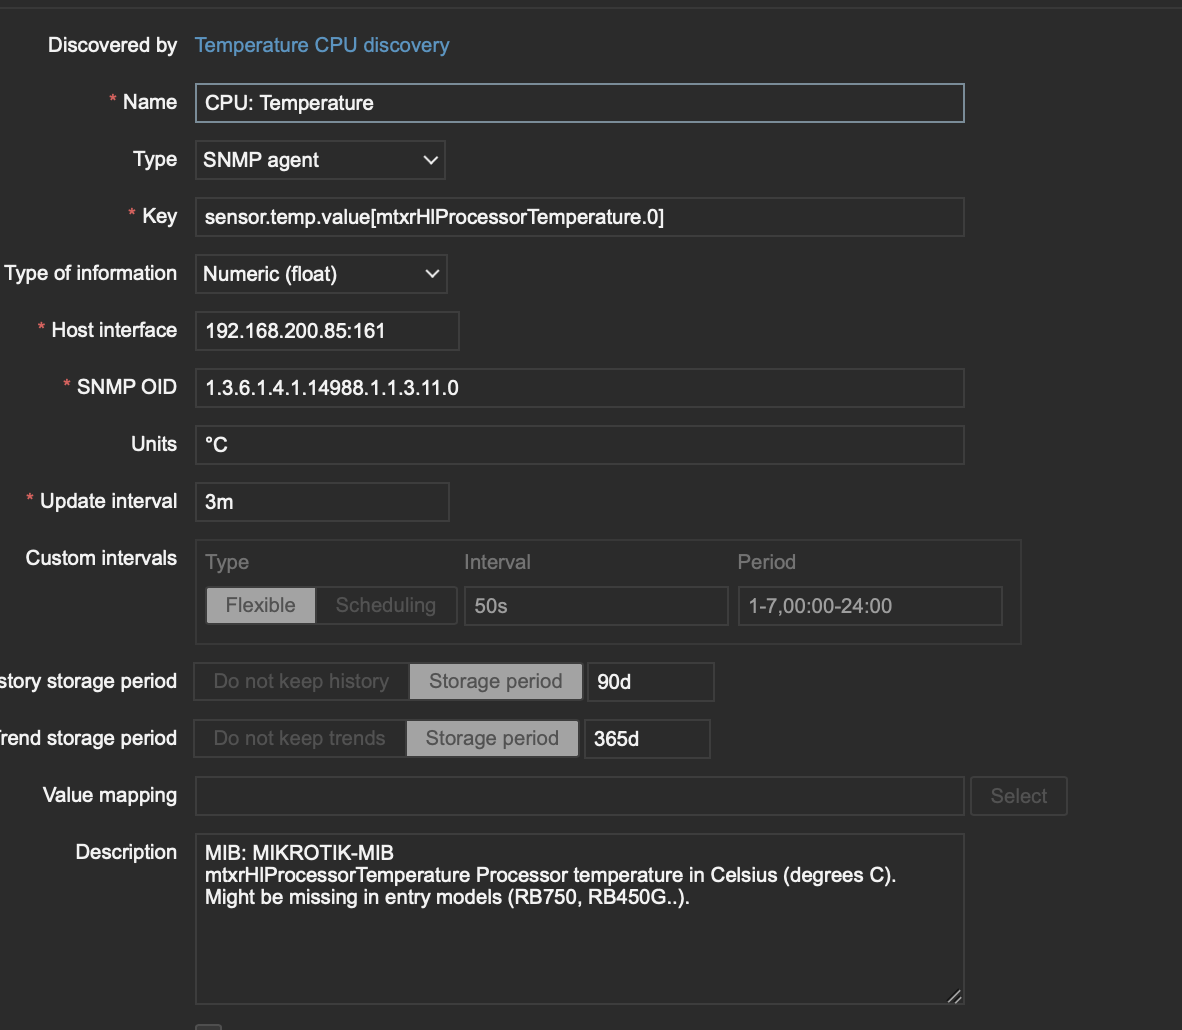This screenshot has height=1030, width=1182.
Task: Click the Update interval field showing 3m
Action: point(323,502)
